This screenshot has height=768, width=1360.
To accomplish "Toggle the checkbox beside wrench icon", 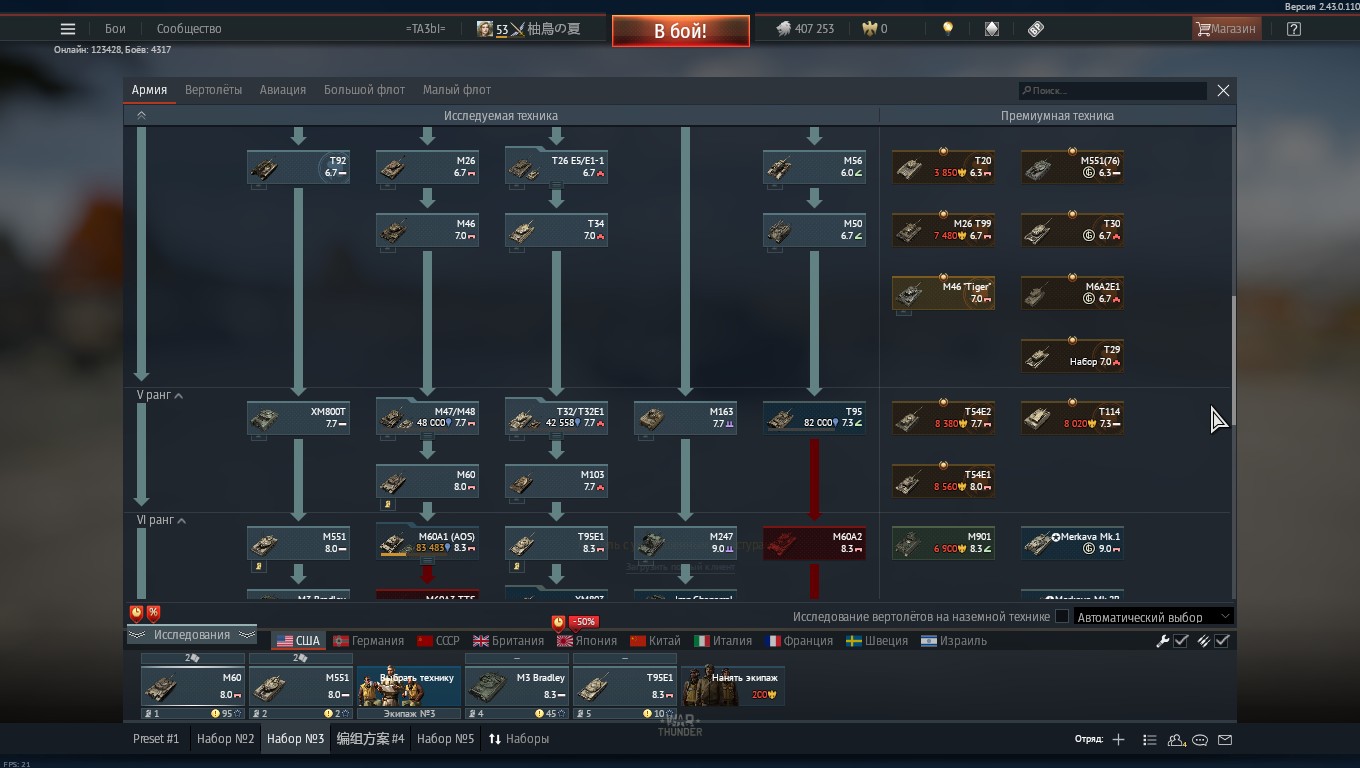I will pos(1181,641).
